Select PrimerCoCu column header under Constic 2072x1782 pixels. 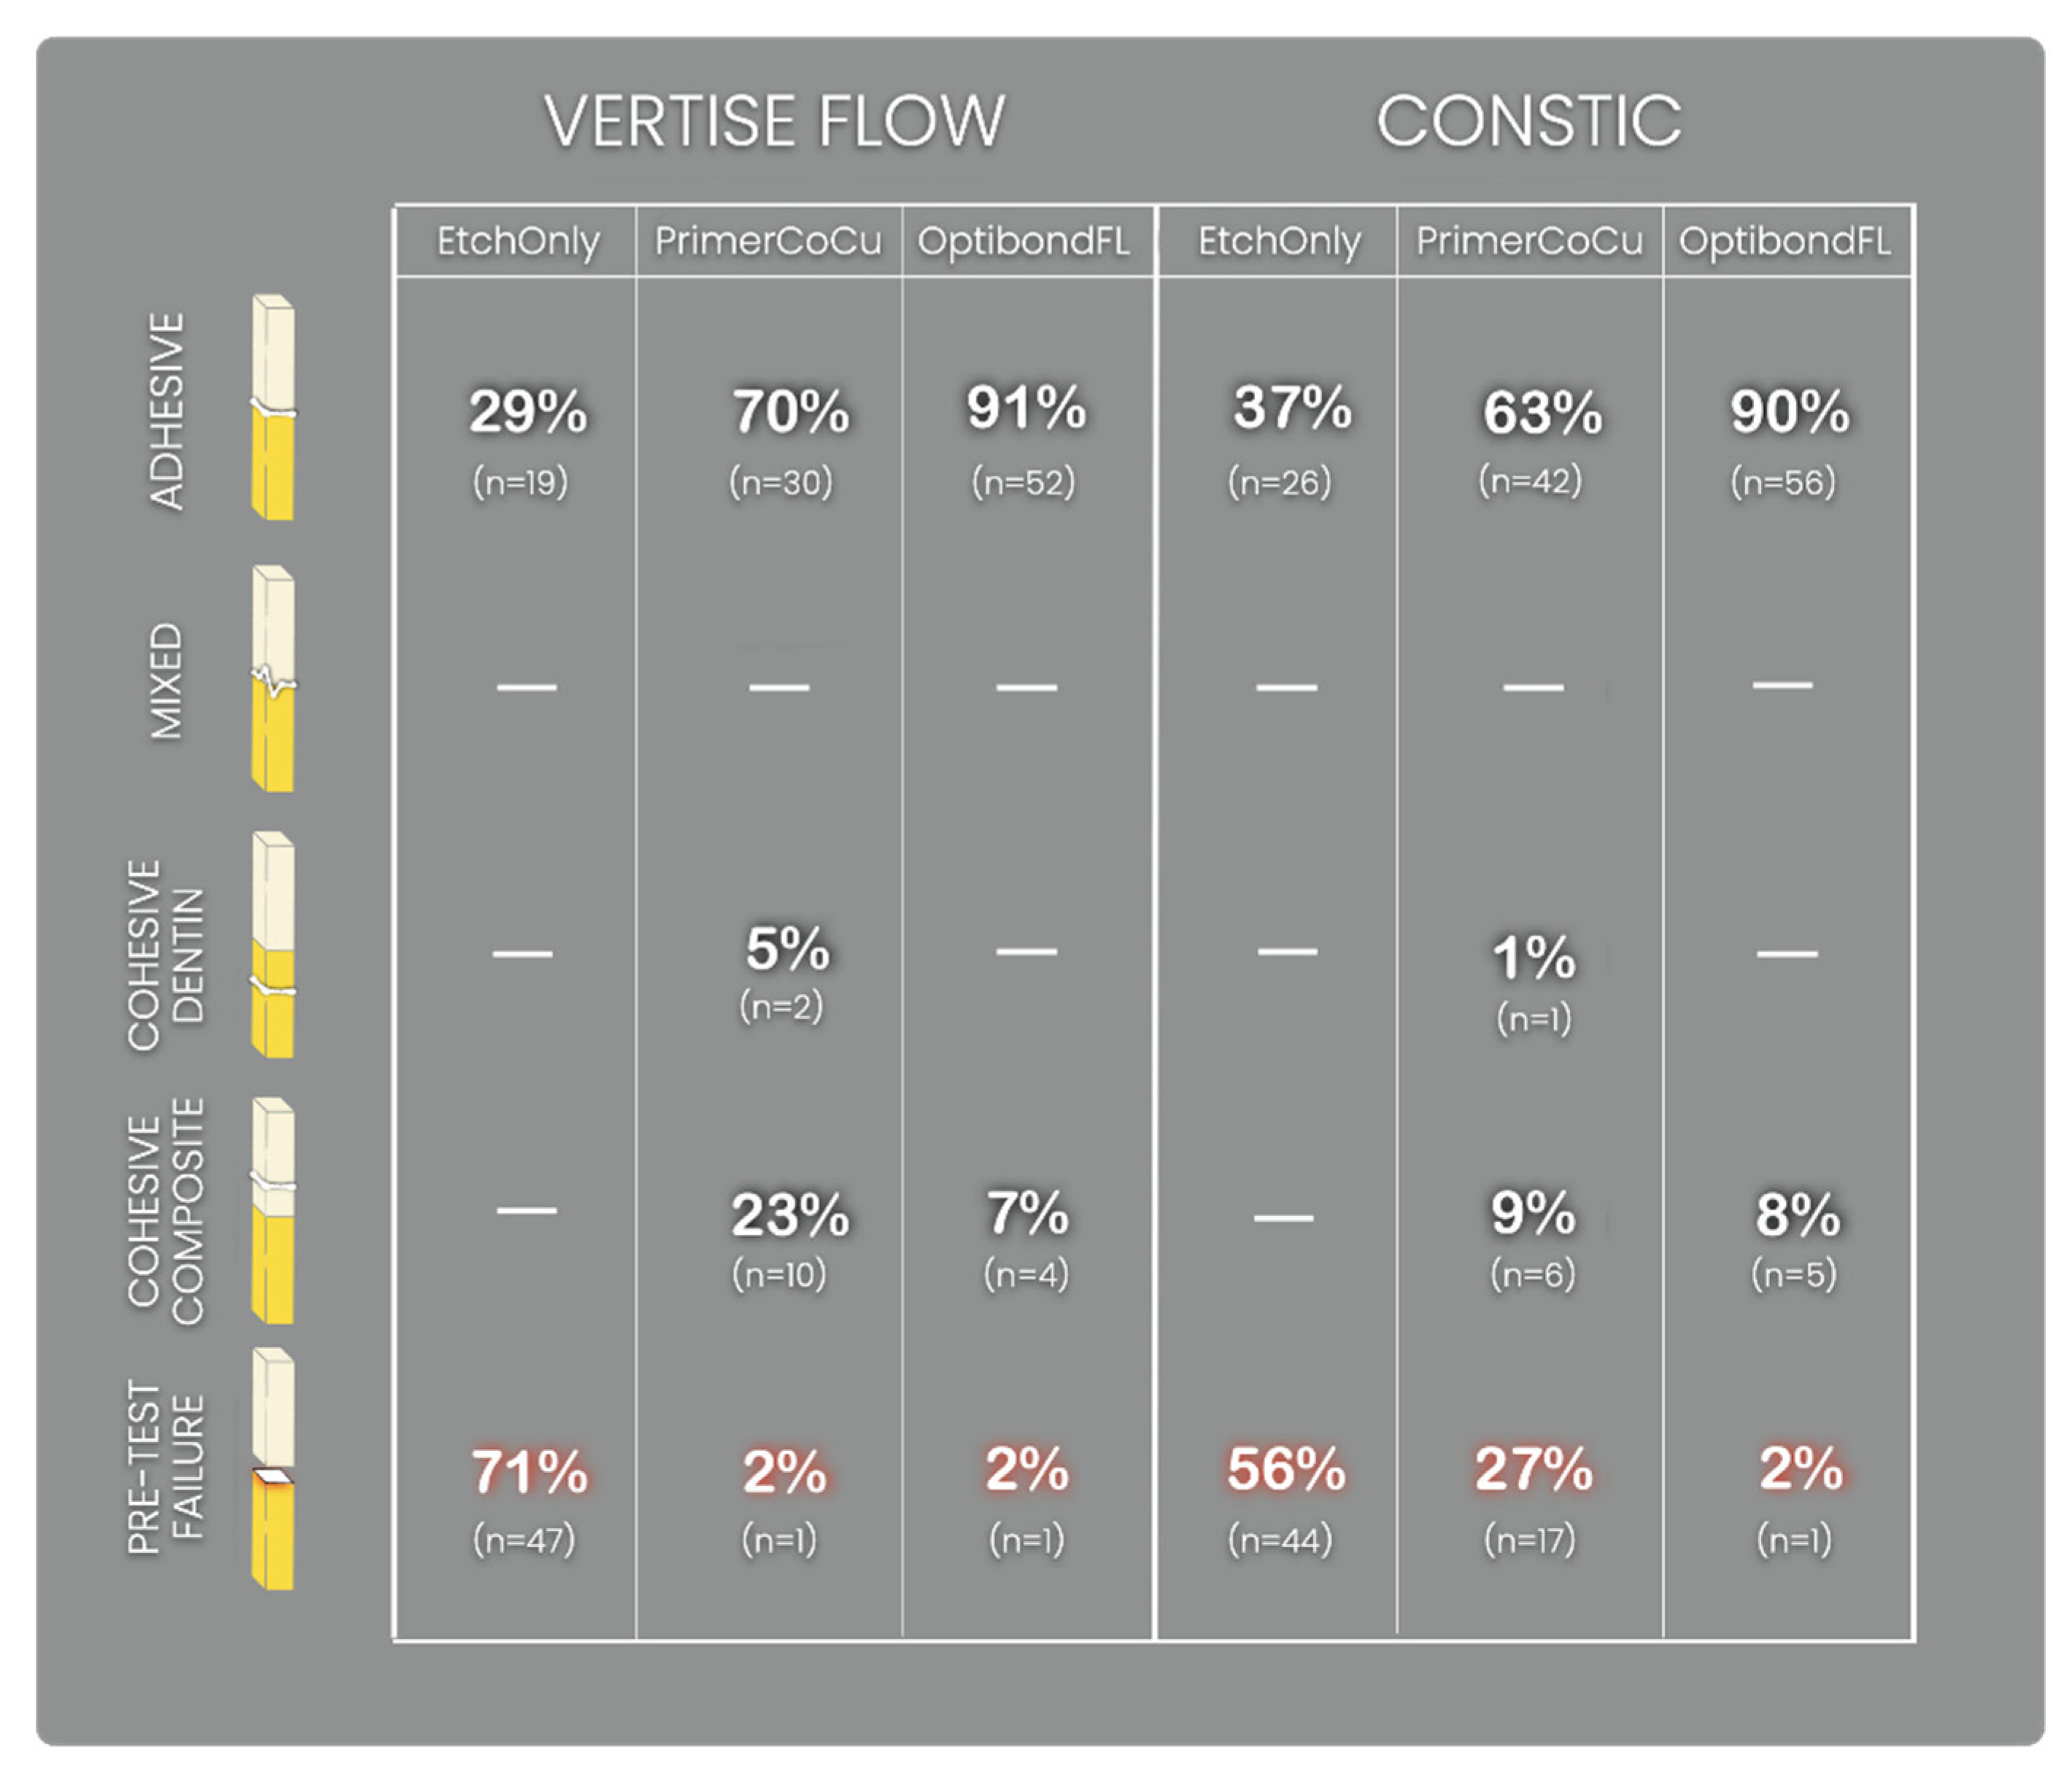click(1529, 241)
